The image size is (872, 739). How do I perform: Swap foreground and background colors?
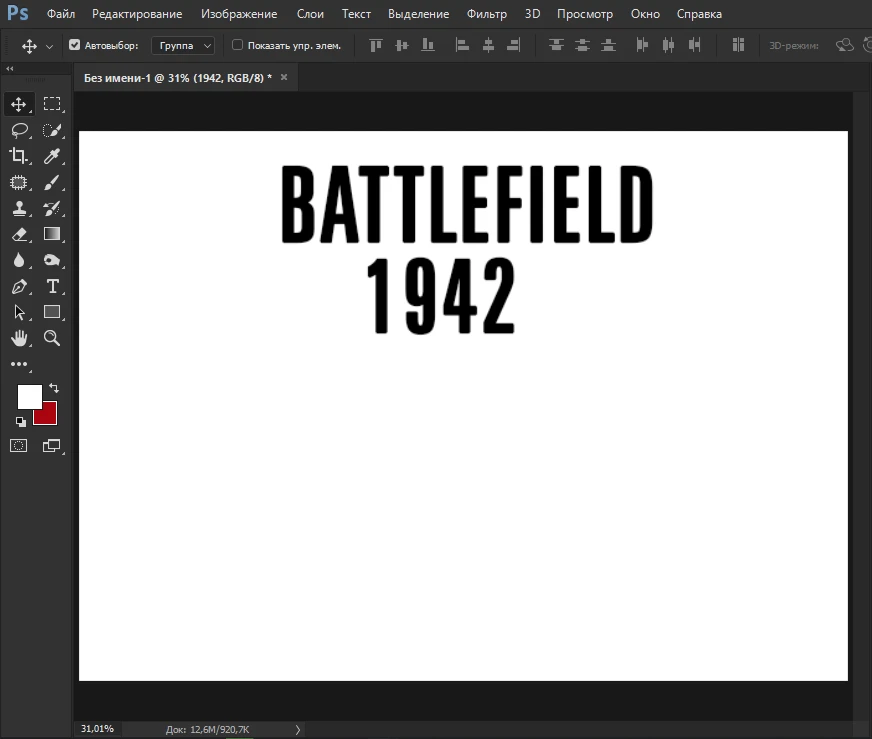tap(53, 388)
